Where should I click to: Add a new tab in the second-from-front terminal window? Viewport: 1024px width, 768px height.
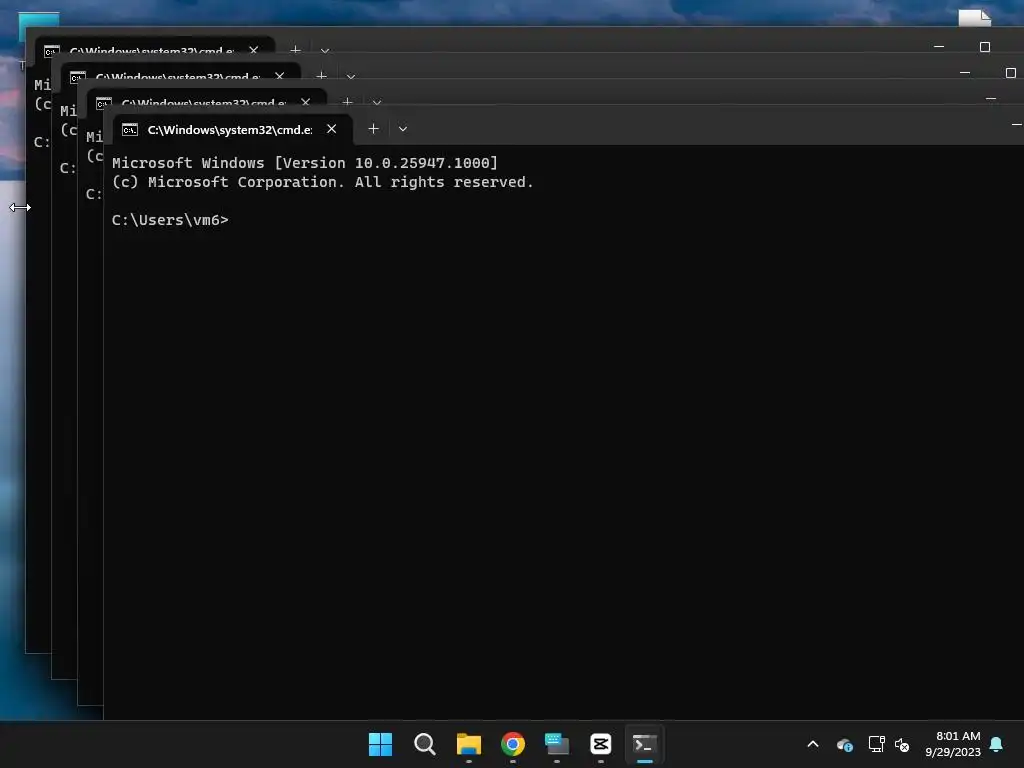347,102
